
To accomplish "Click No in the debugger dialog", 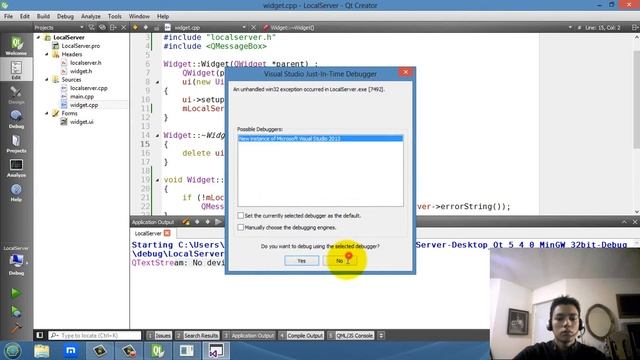I will [340, 260].
